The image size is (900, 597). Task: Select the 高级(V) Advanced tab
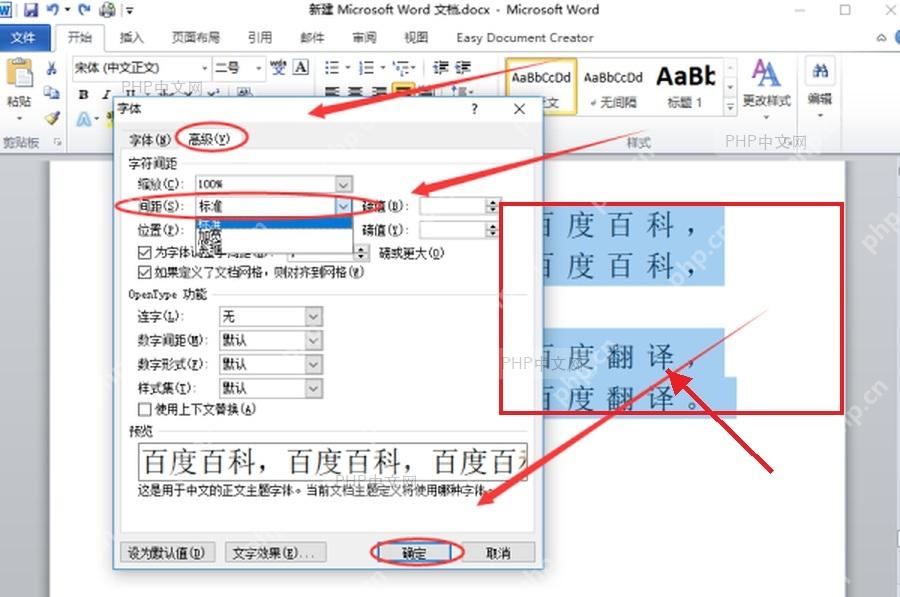pyautogui.click(x=210, y=139)
